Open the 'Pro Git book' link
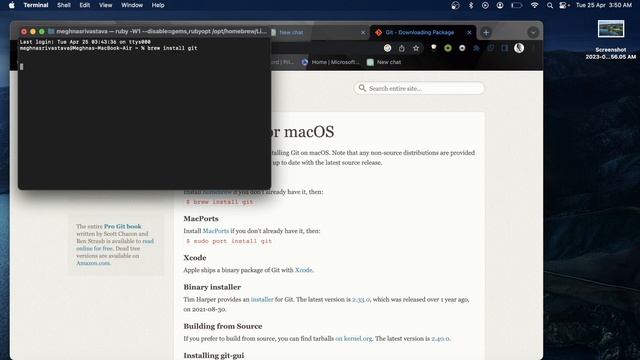This screenshot has width=640, height=360. pos(122,227)
